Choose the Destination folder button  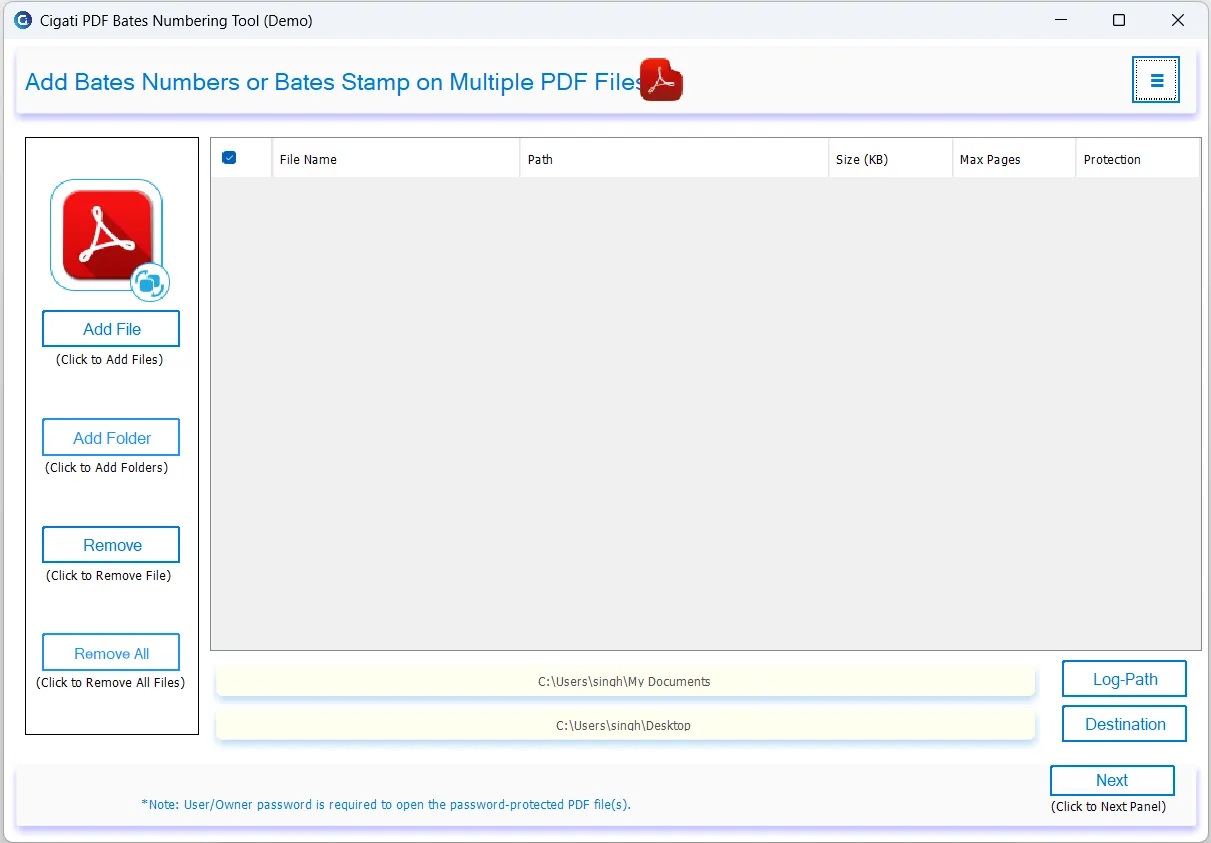1124,724
